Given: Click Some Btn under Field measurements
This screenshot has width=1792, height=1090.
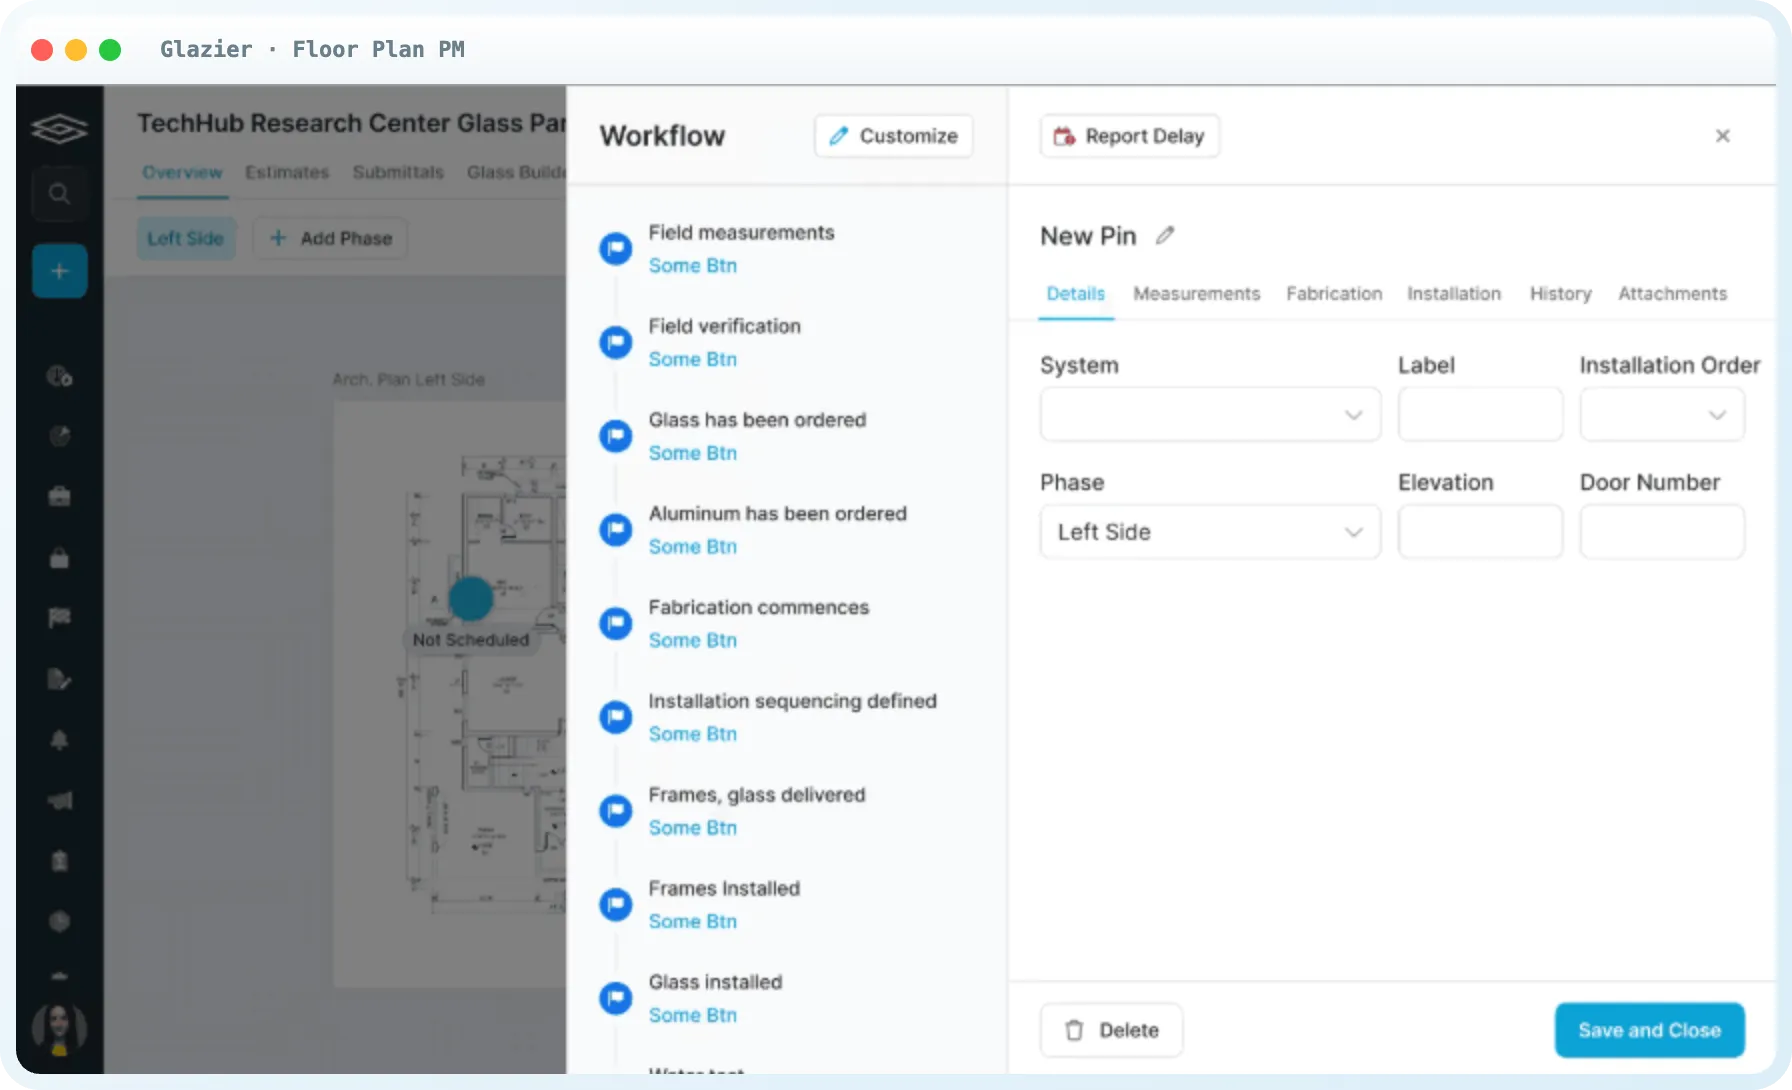Looking at the screenshot, I should pos(693,266).
